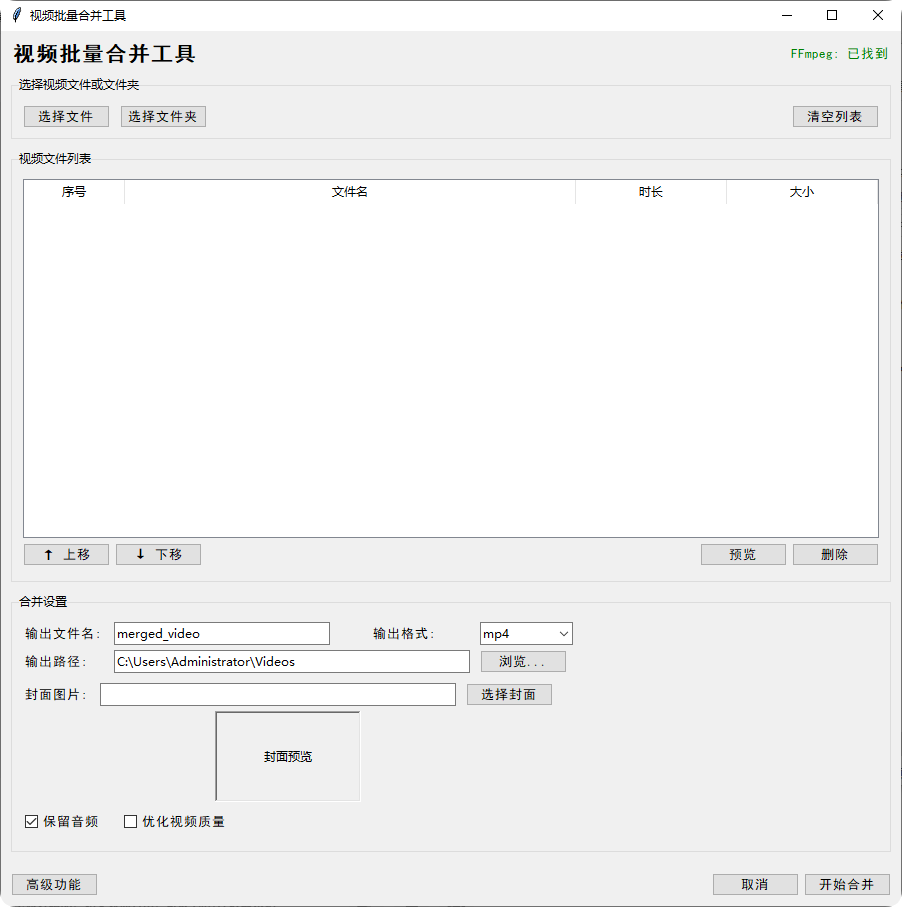
Task: Click the 大小 column header
Action: click(802, 192)
